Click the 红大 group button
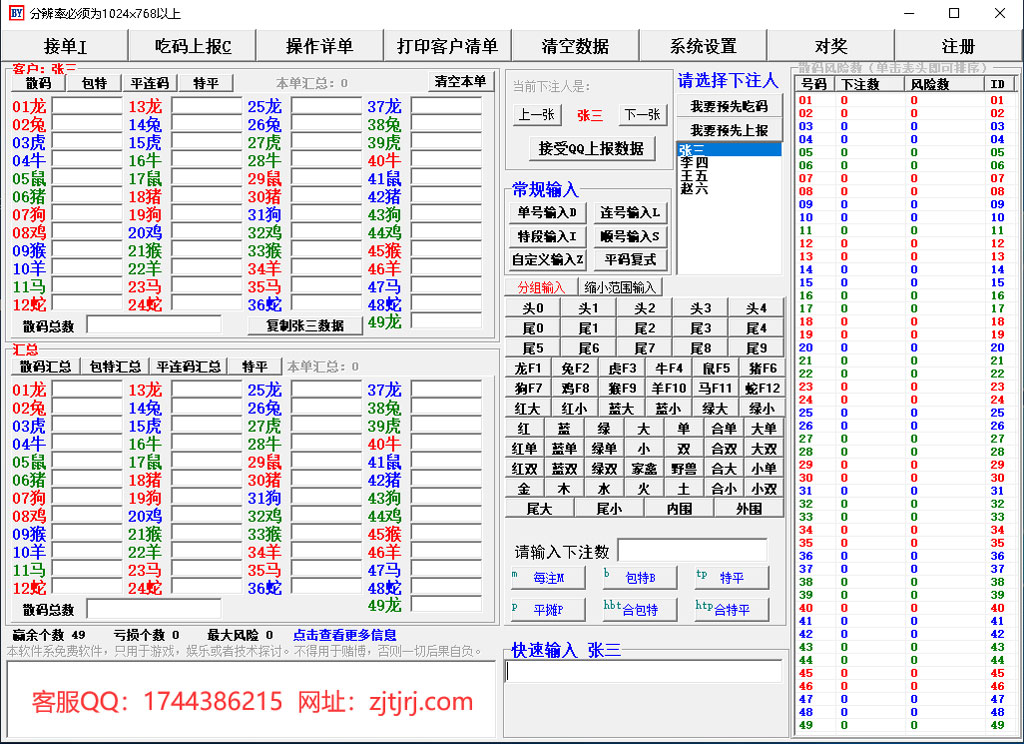Screen dimensions: 1024x744 528,408
